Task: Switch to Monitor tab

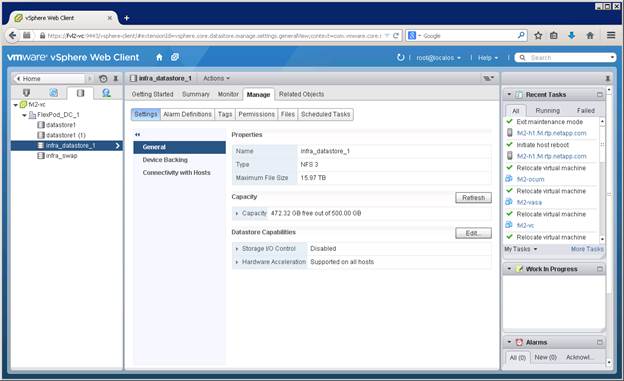Action: [x=228, y=94]
